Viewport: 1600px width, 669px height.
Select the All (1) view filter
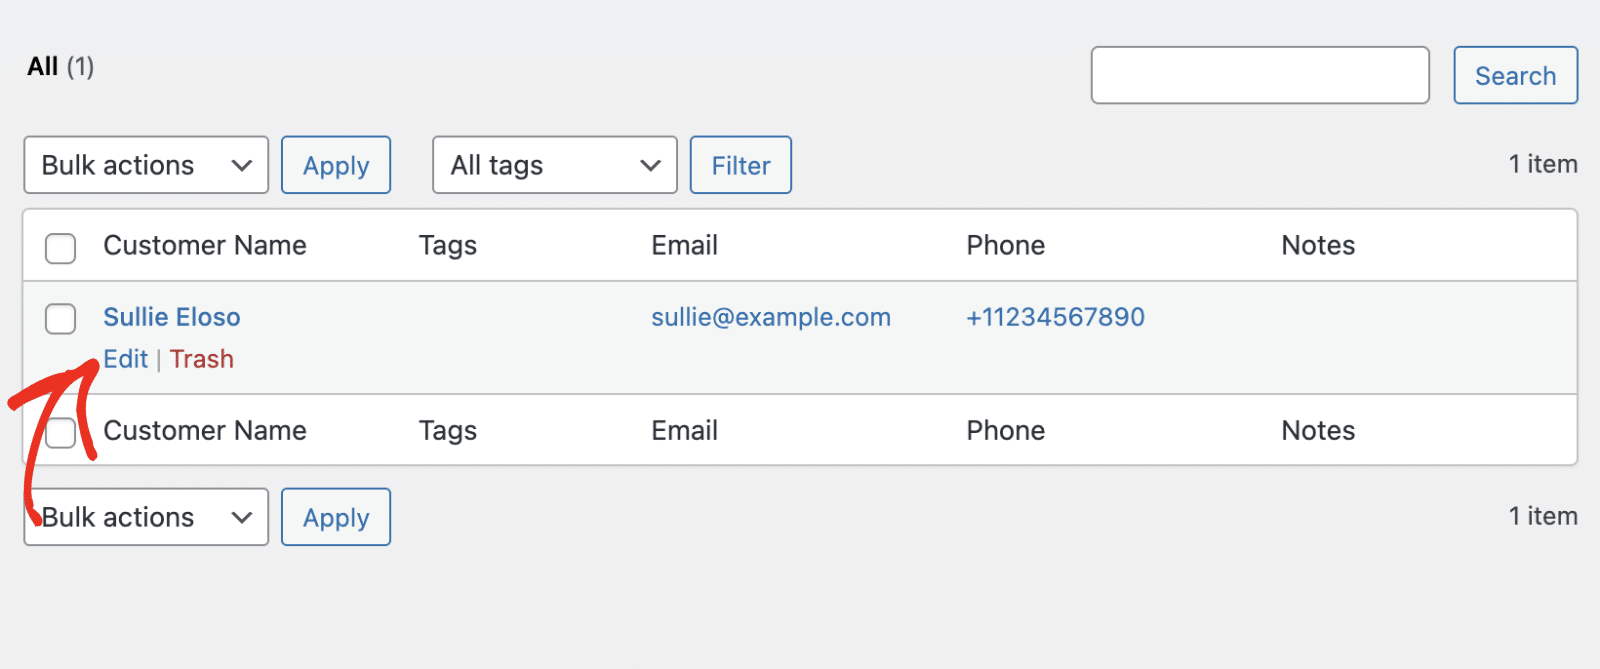coord(43,67)
